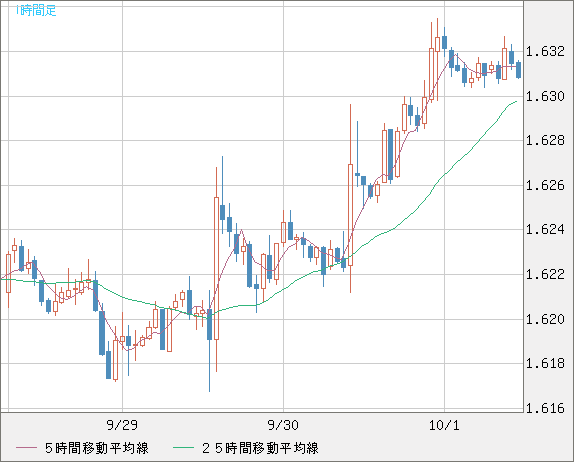Image resolution: width=574 pixels, height=462 pixels.
Task: Click the 5時間移動平均線 legend text
Action: point(97,448)
